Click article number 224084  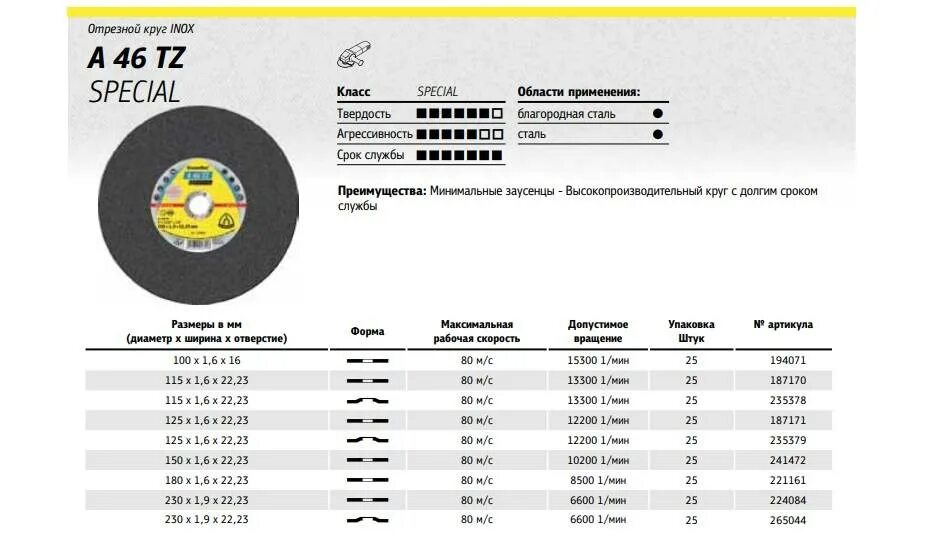coord(788,500)
